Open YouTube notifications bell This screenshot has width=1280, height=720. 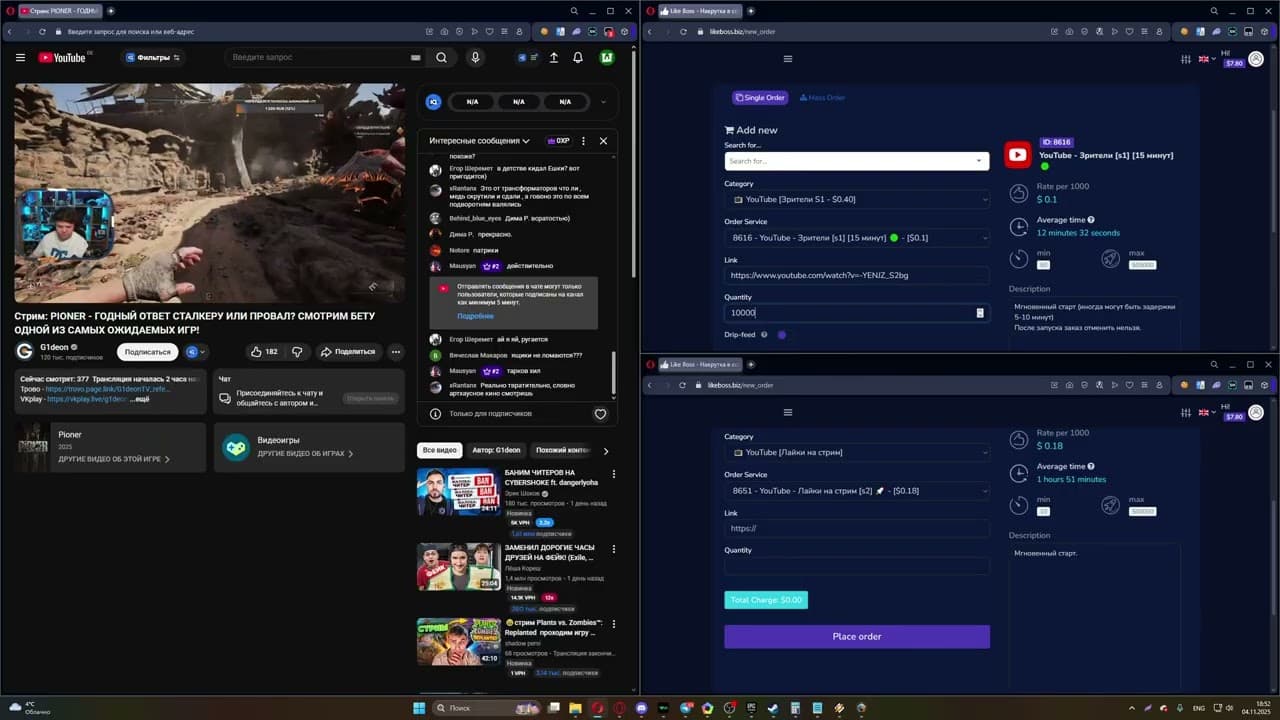click(x=578, y=58)
